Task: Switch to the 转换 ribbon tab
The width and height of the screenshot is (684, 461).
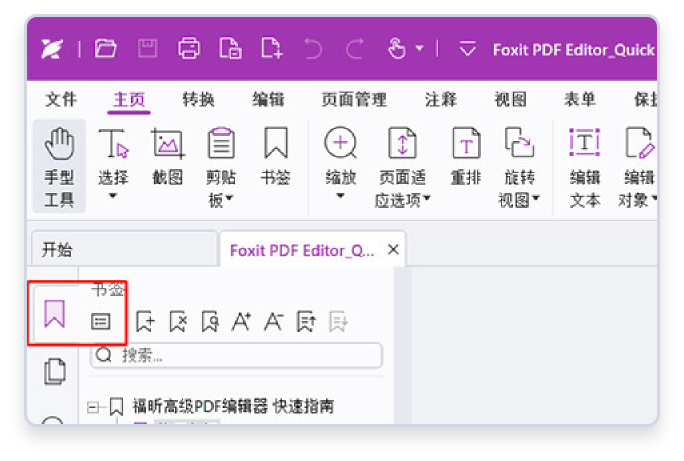Action: tap(198, 99)
